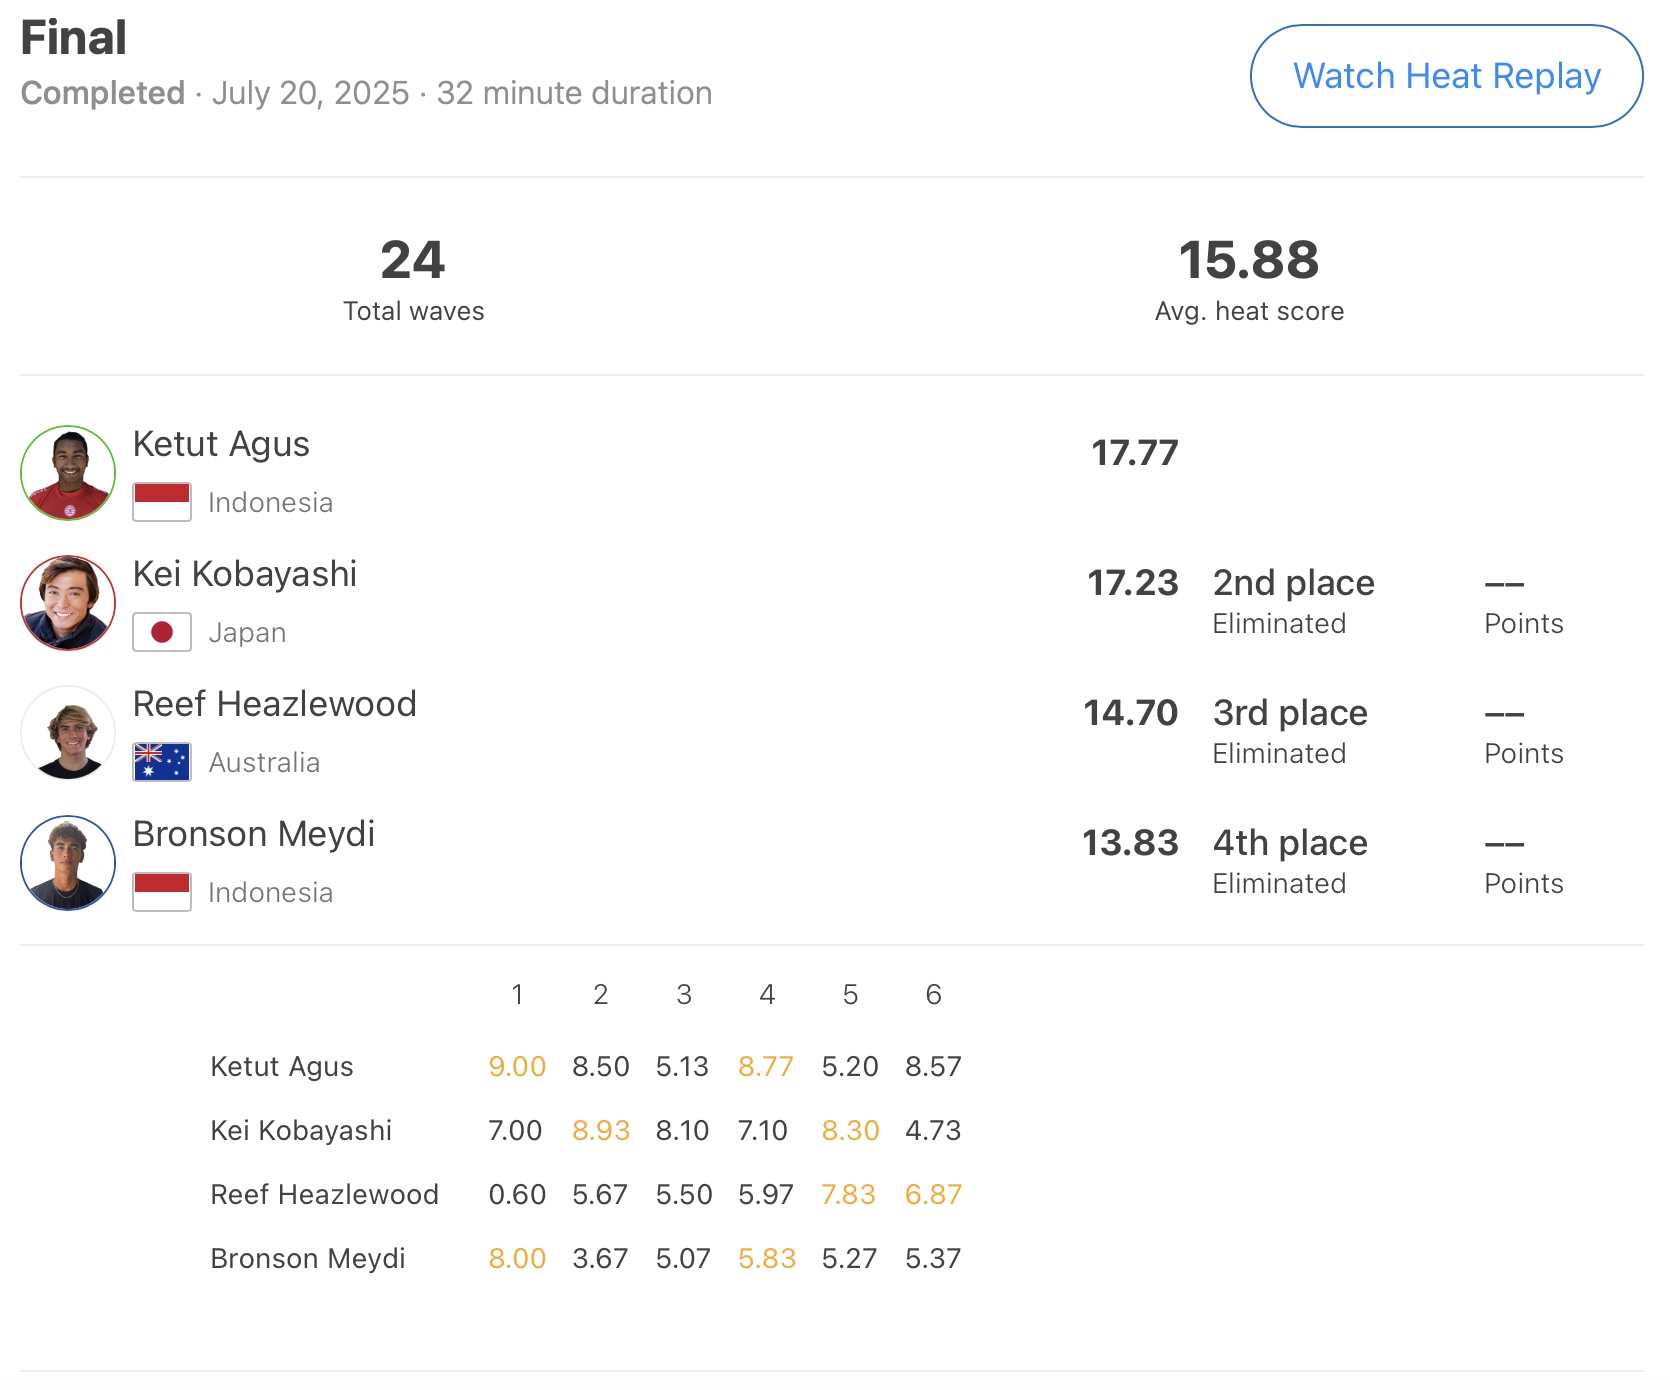Click the wave 6 column header
1670x1390 pixels.
933,995
